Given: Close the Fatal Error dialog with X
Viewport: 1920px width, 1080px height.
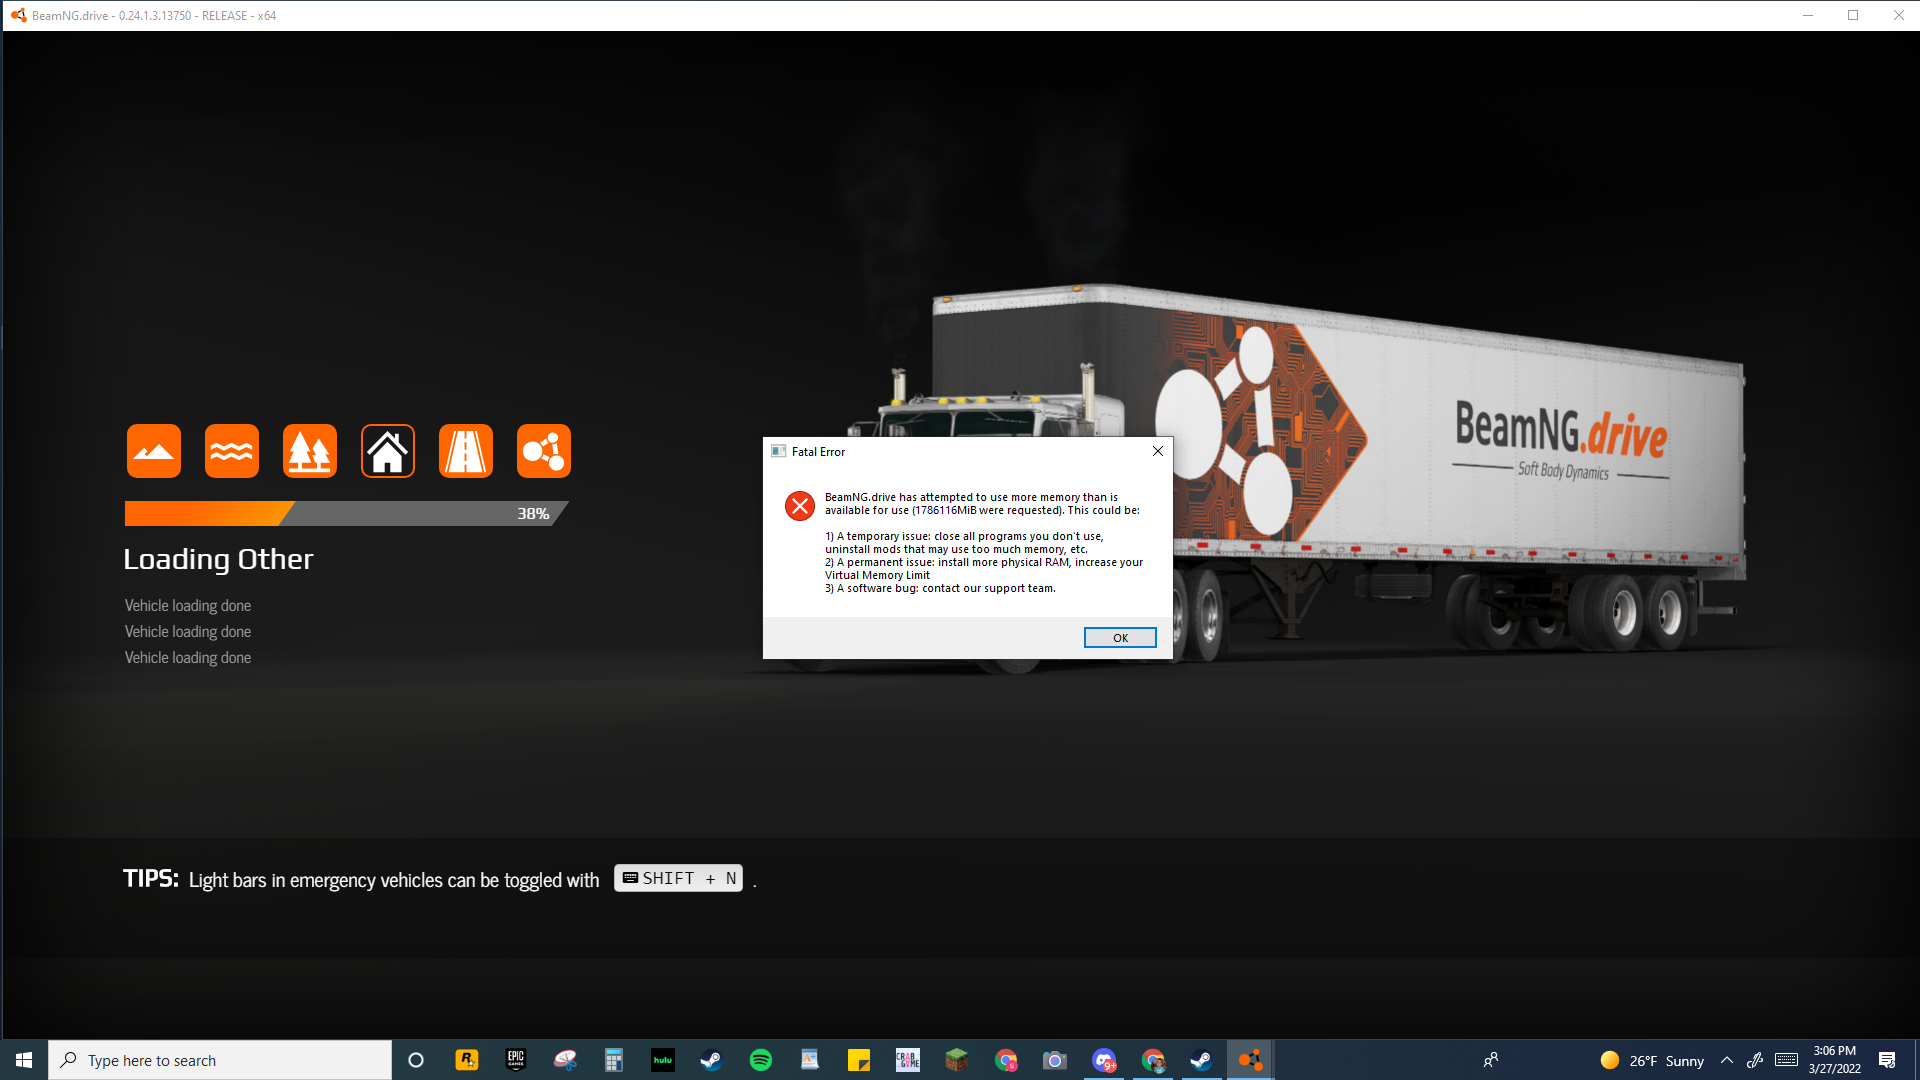Looking at the screenshot, I should click(x=1158, y=451).
